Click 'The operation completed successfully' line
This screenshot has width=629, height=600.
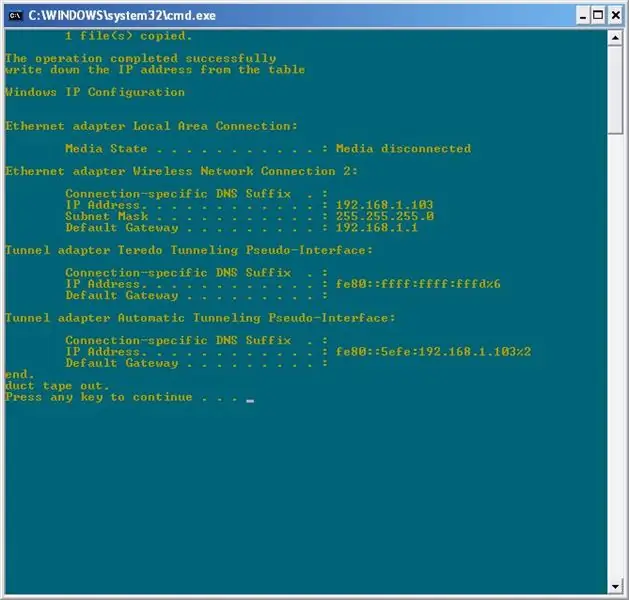click(140, 59)
